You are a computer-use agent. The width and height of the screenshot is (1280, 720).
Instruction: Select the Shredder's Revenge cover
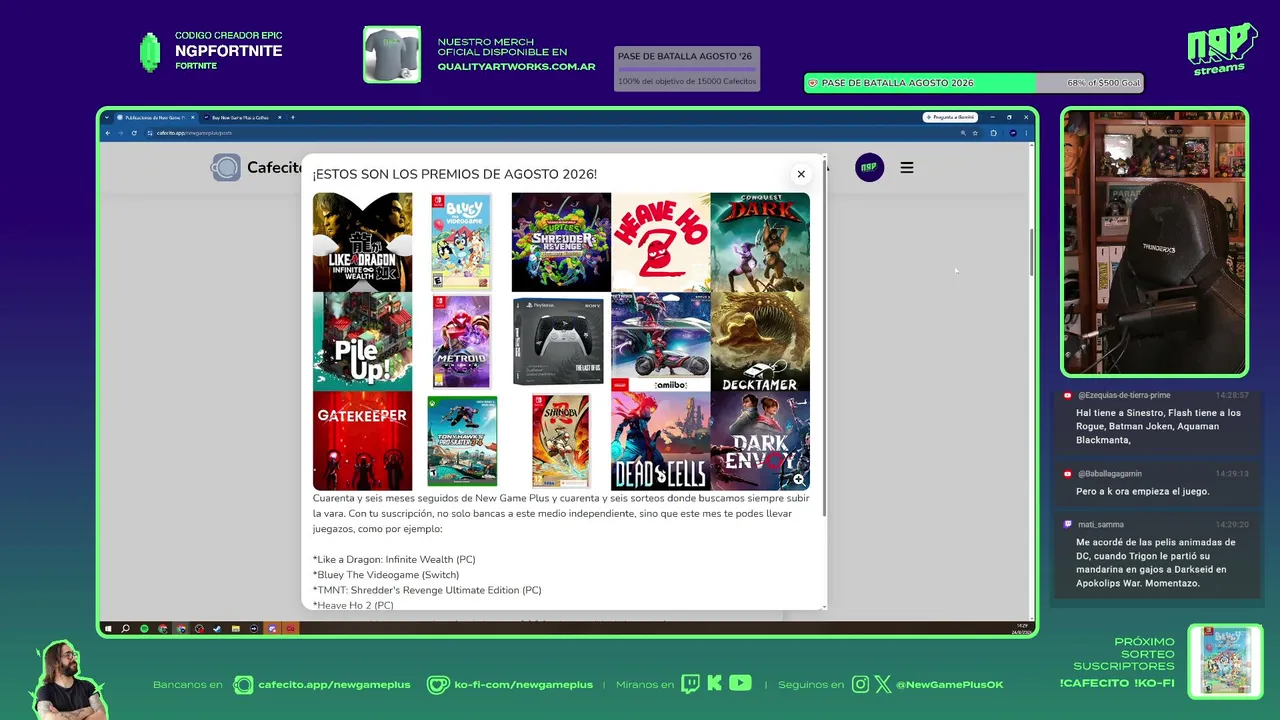pos(561,242)
